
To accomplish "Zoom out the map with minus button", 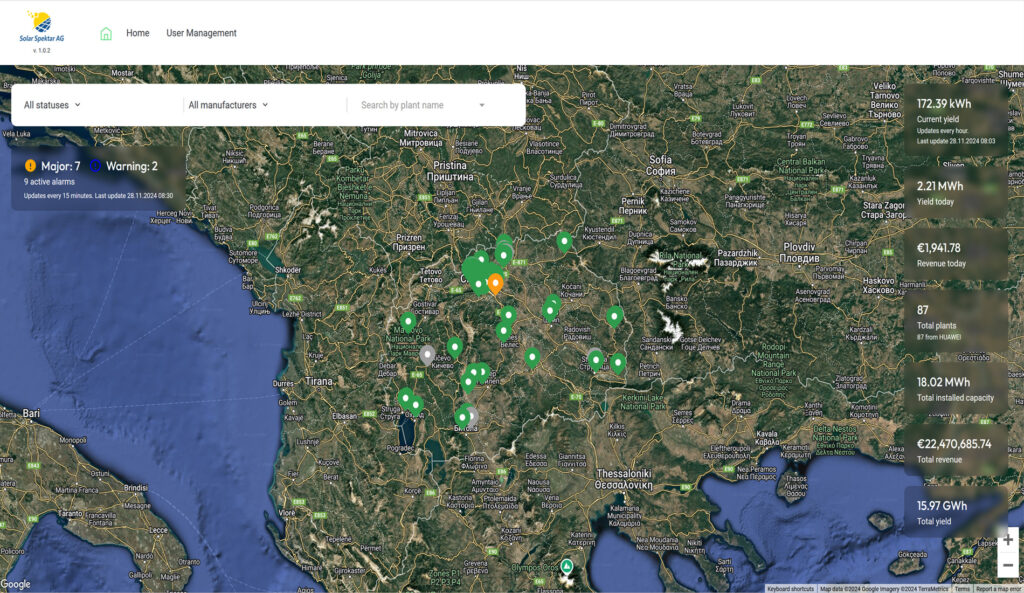I will tap(1007, 566).
